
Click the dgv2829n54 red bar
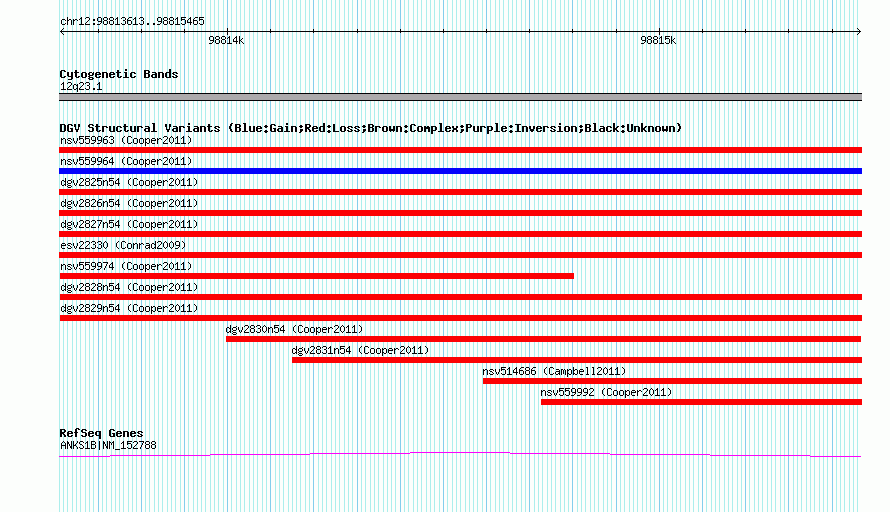[x=460, y=318]
